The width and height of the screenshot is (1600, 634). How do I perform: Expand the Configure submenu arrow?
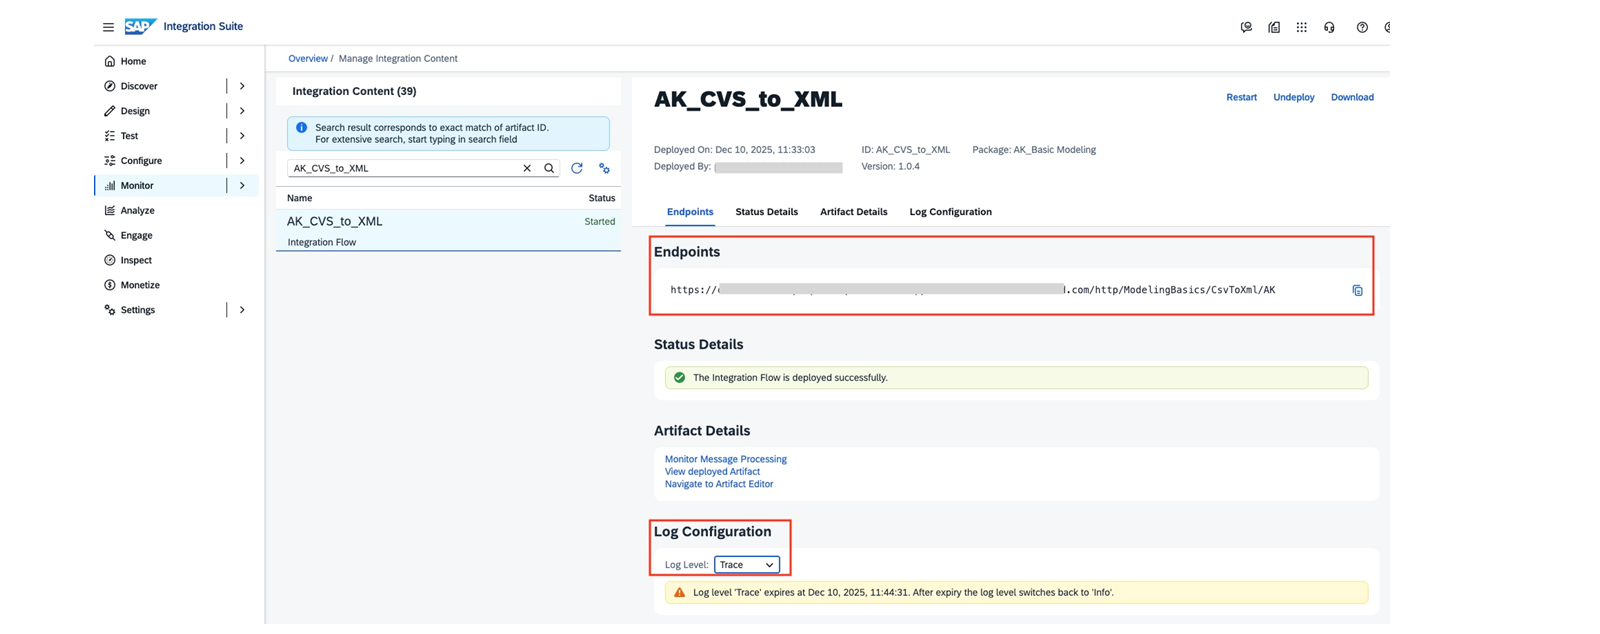point(242,161)
